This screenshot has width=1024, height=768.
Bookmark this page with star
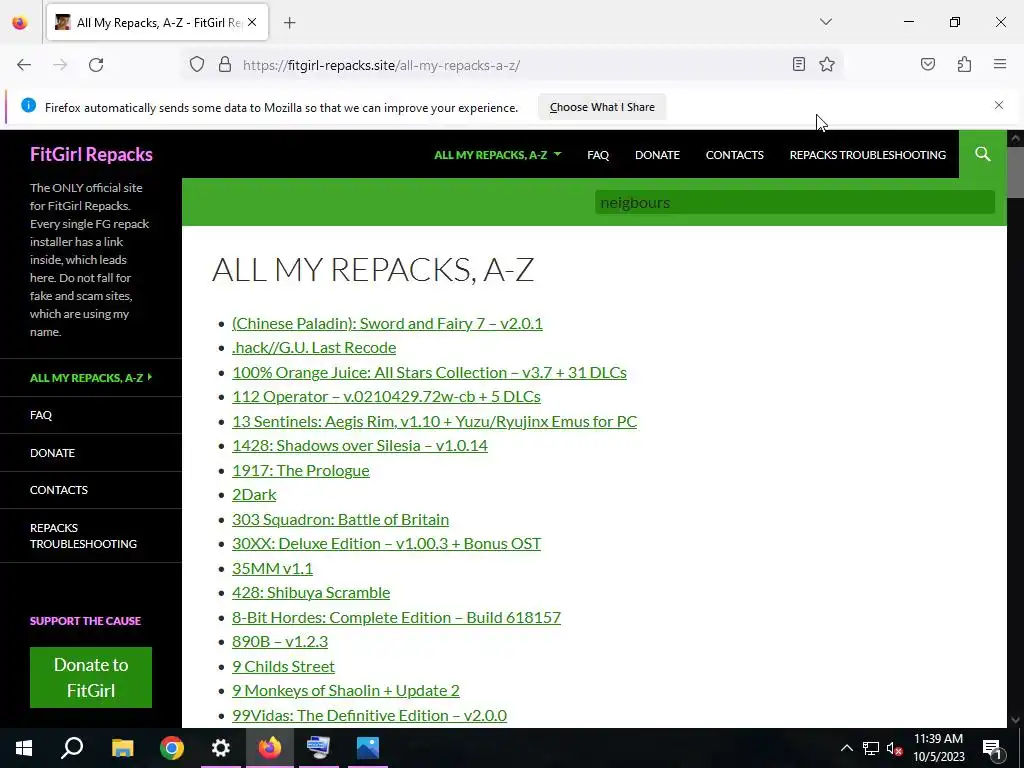click(x=827, y=64)
